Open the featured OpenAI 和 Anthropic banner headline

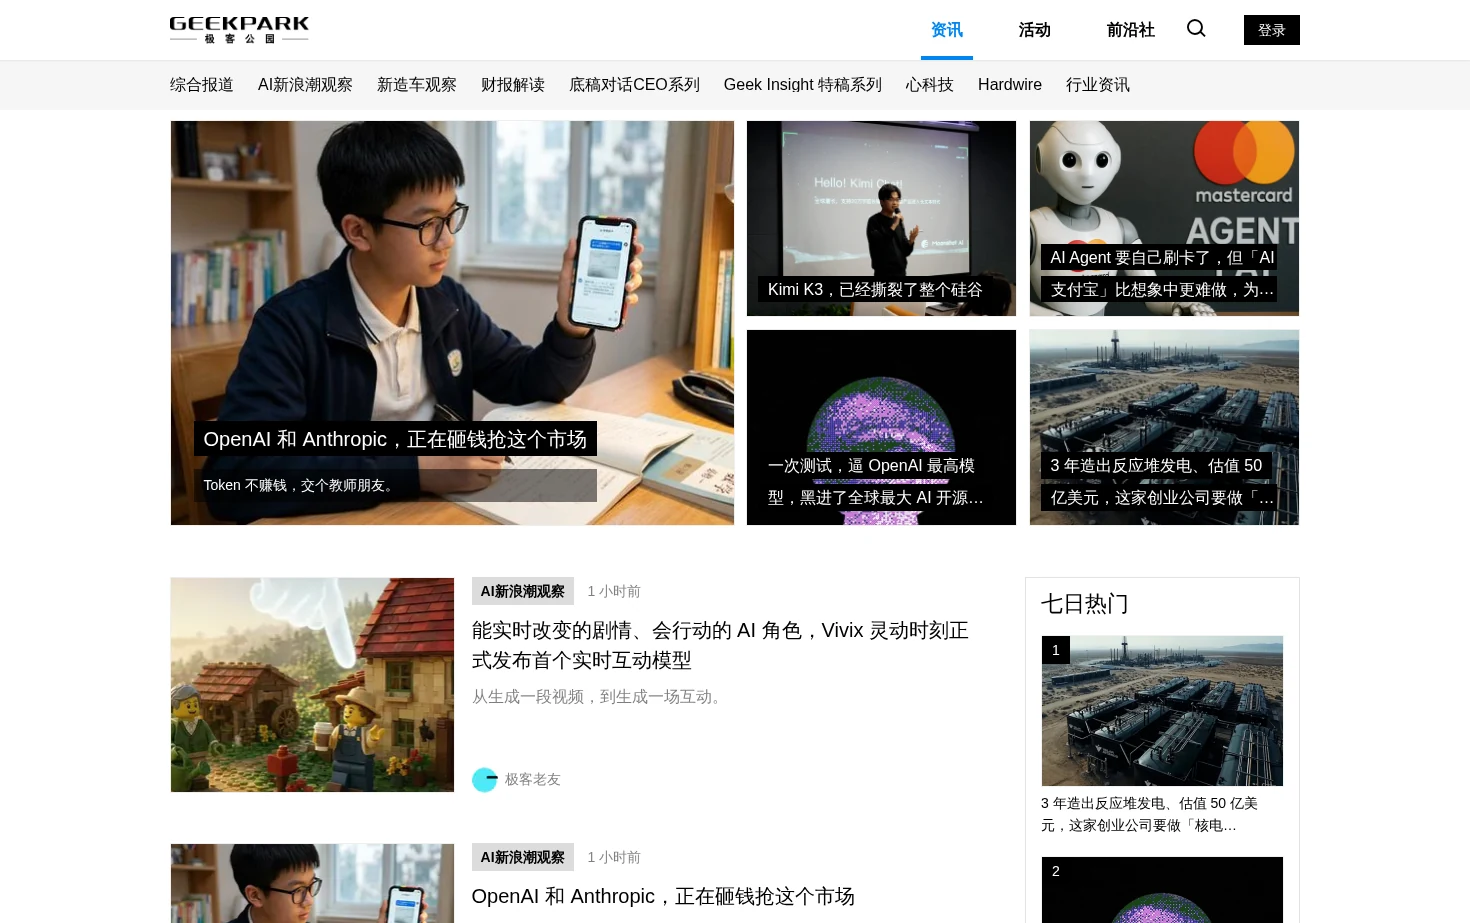(x=395, y=439)
